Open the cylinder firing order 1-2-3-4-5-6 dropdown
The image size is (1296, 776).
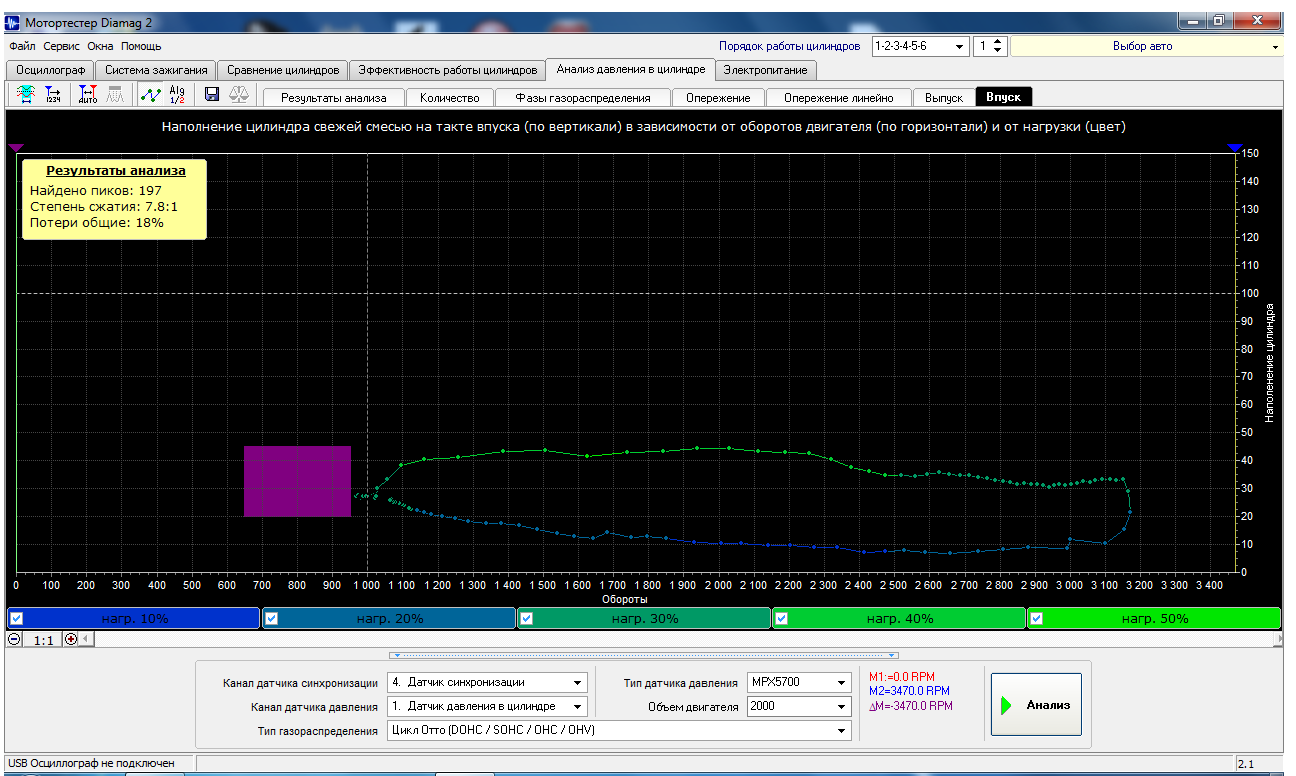coord(960,46)
